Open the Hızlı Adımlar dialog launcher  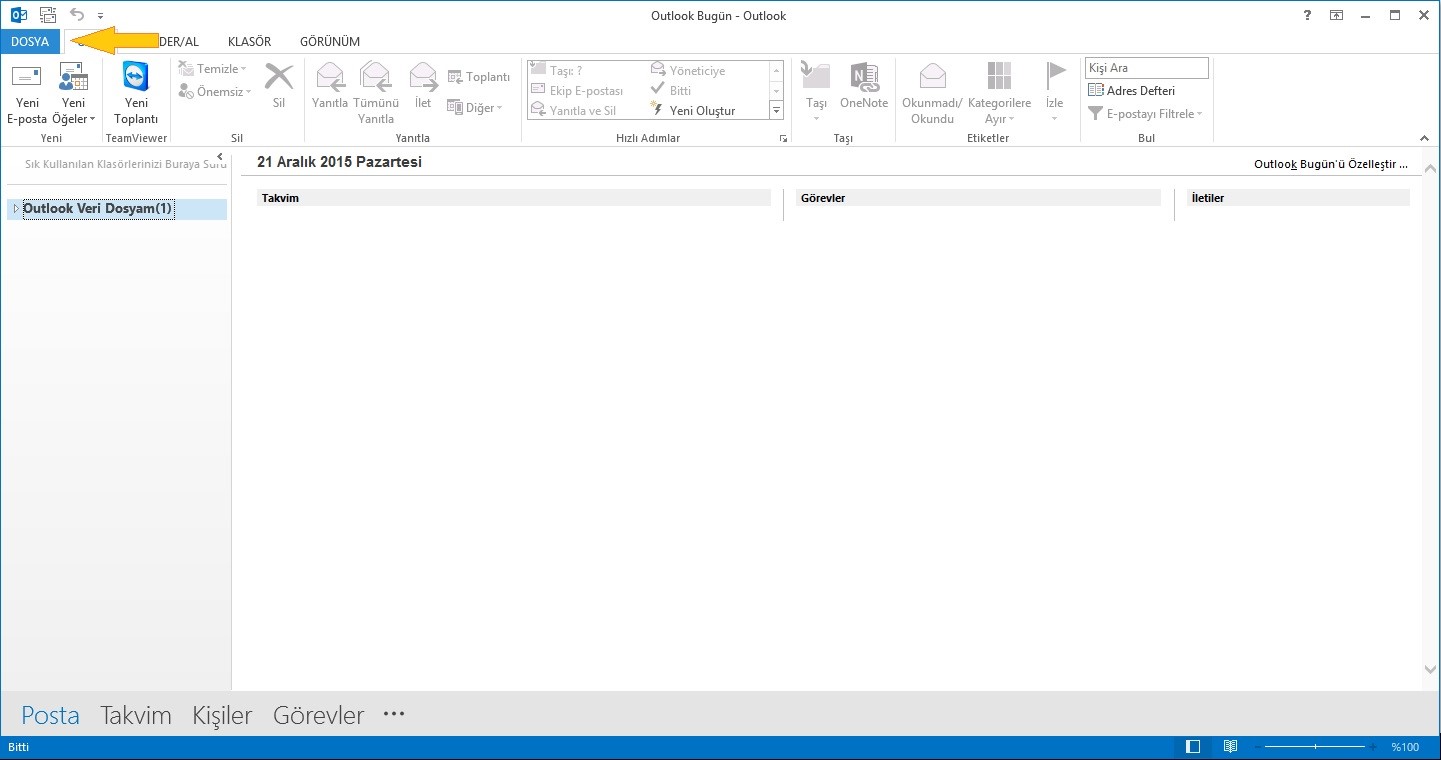pos(783,139)
